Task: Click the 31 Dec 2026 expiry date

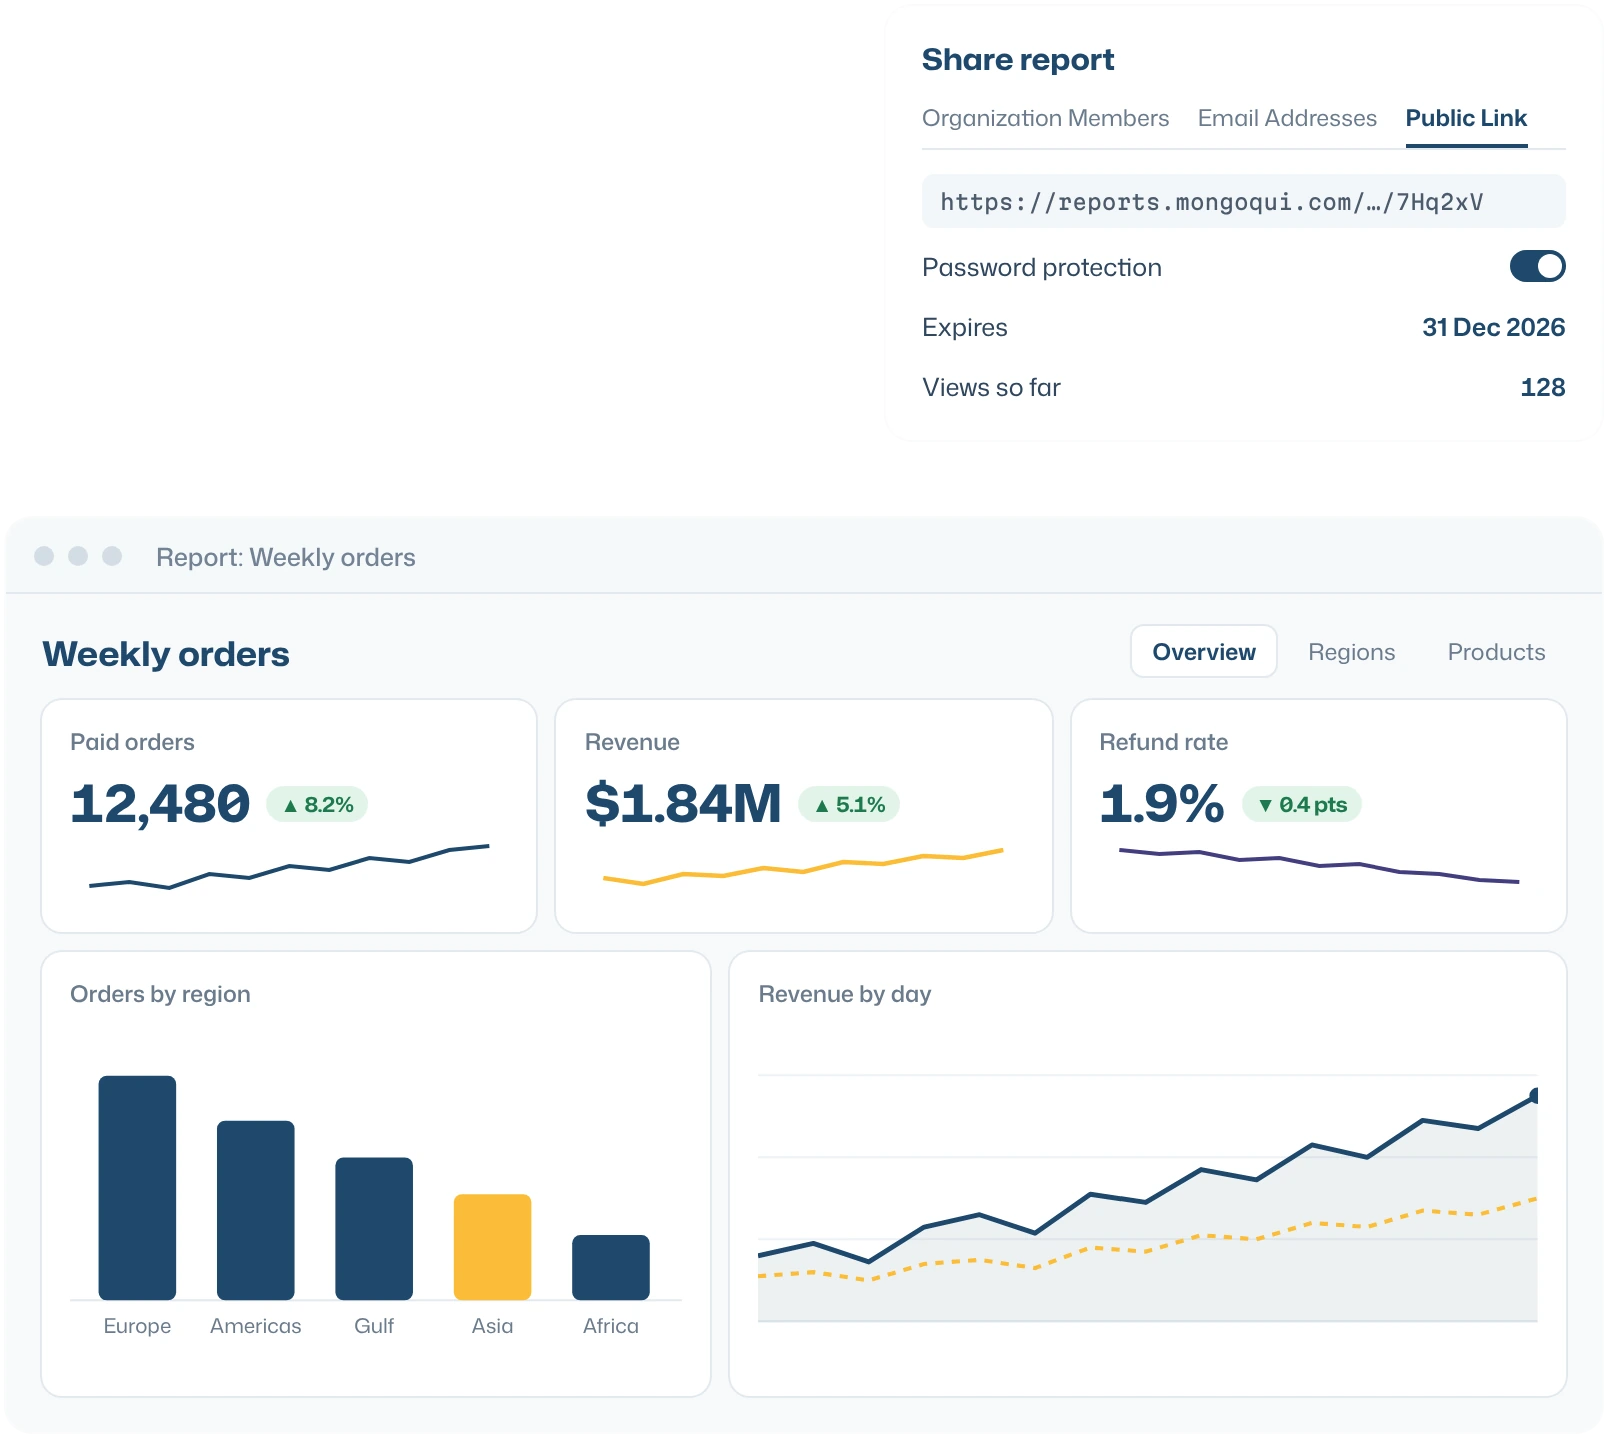Action: coord(1493,327)
